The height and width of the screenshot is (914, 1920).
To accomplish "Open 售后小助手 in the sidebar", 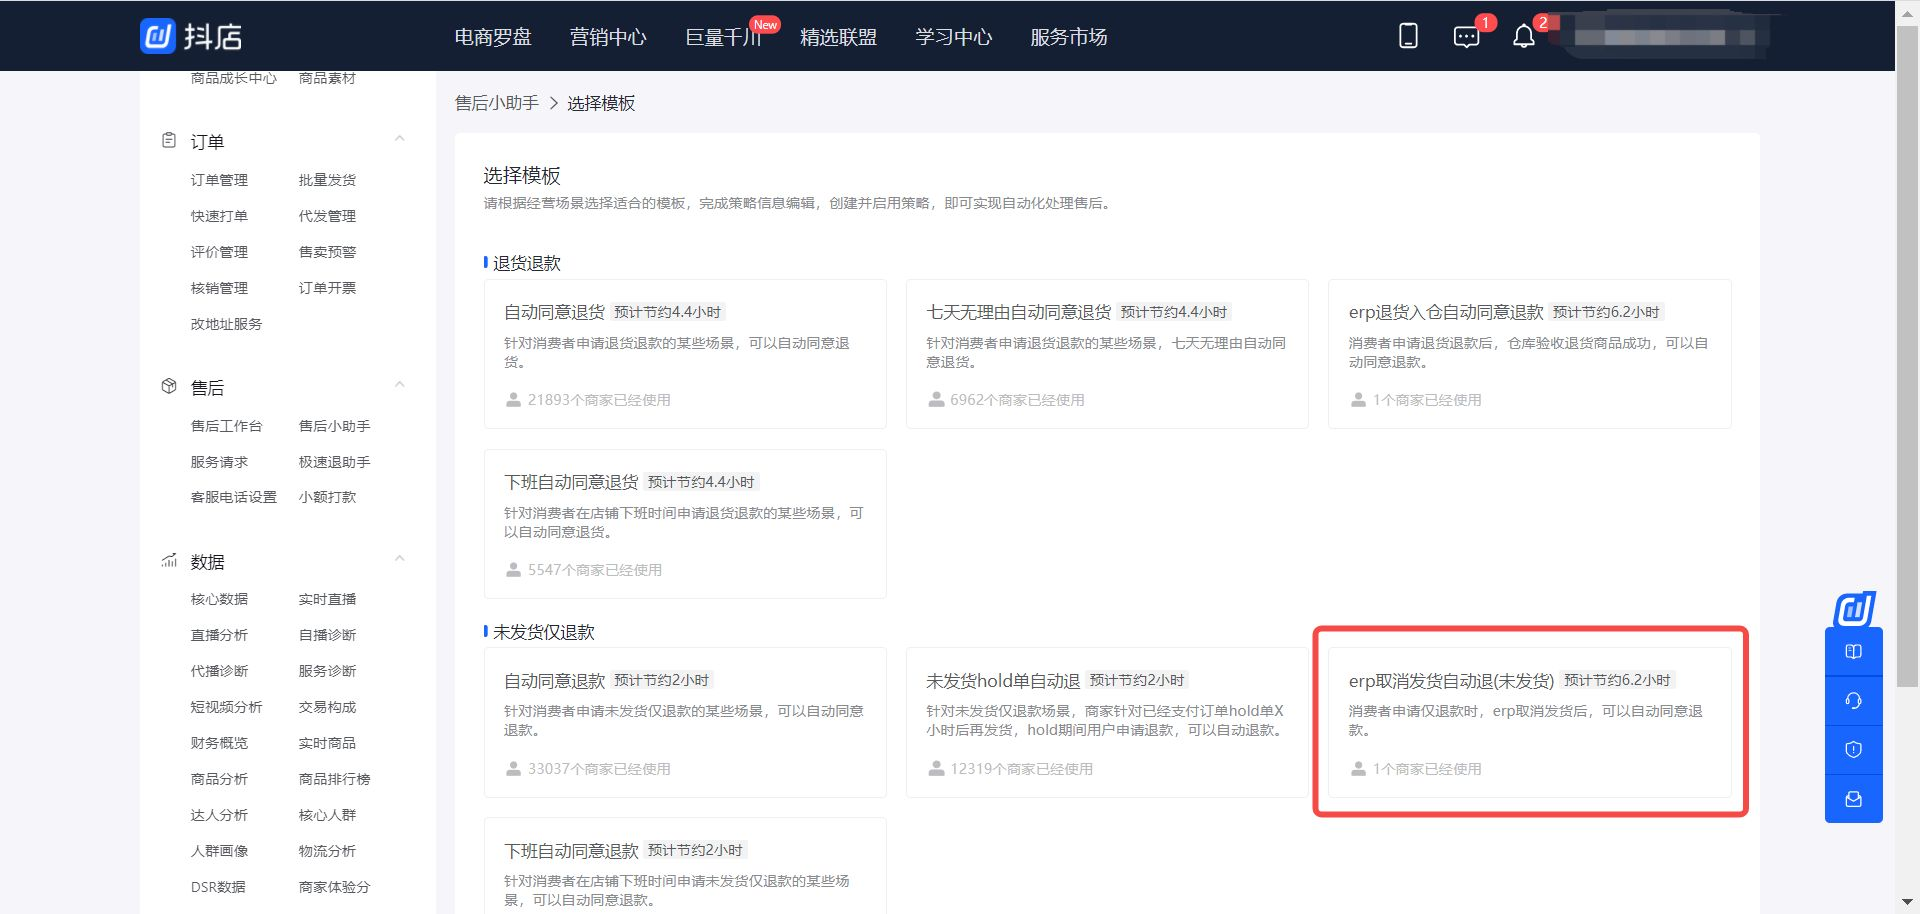I will click(x=334, y=426).
